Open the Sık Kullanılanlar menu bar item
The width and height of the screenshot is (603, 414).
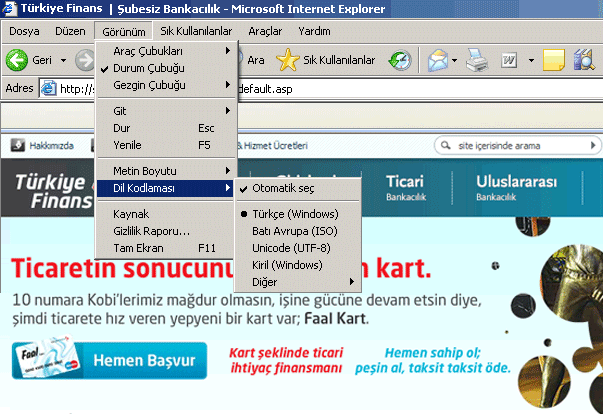[x=196, y=31]
